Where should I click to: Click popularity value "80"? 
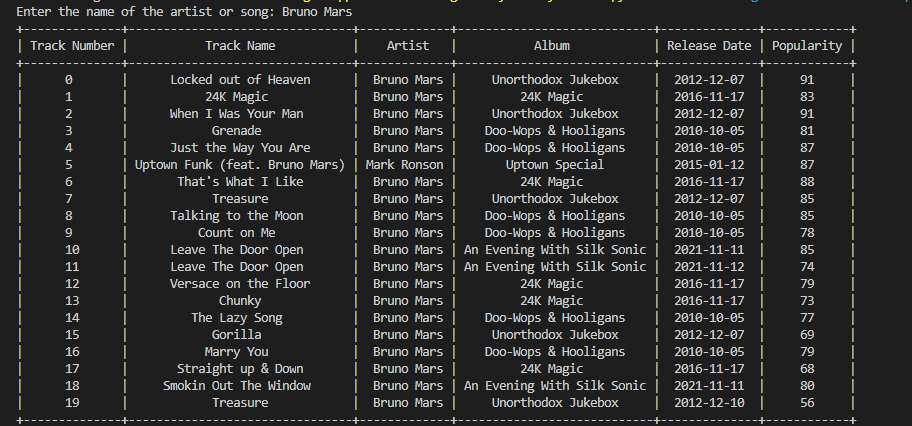(807, 385)
